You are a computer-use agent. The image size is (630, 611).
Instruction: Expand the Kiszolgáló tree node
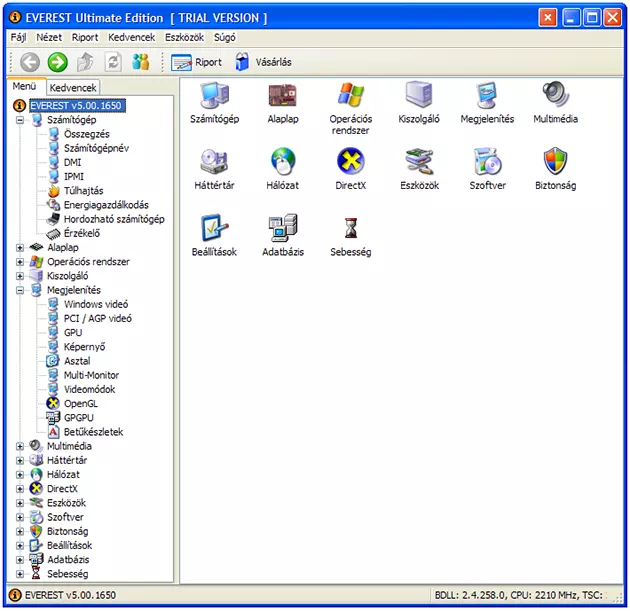[x=20, y=276]
